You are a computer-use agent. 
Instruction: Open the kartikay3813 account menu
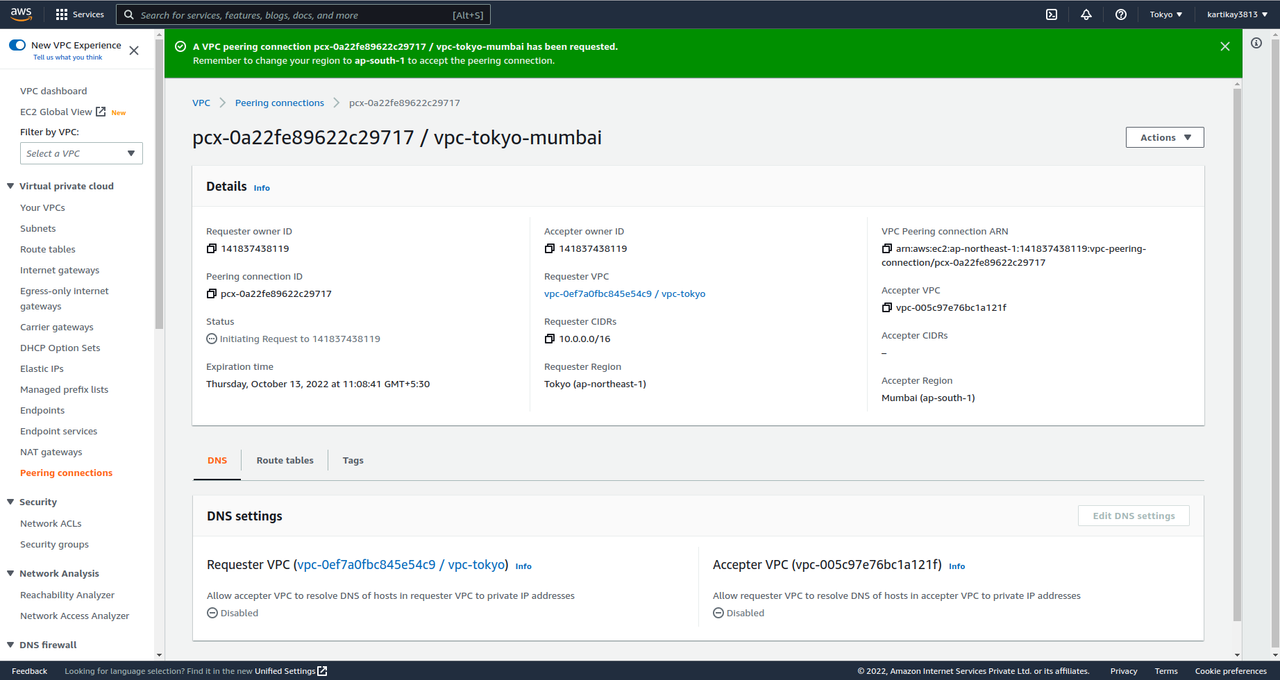point(1237,15)
